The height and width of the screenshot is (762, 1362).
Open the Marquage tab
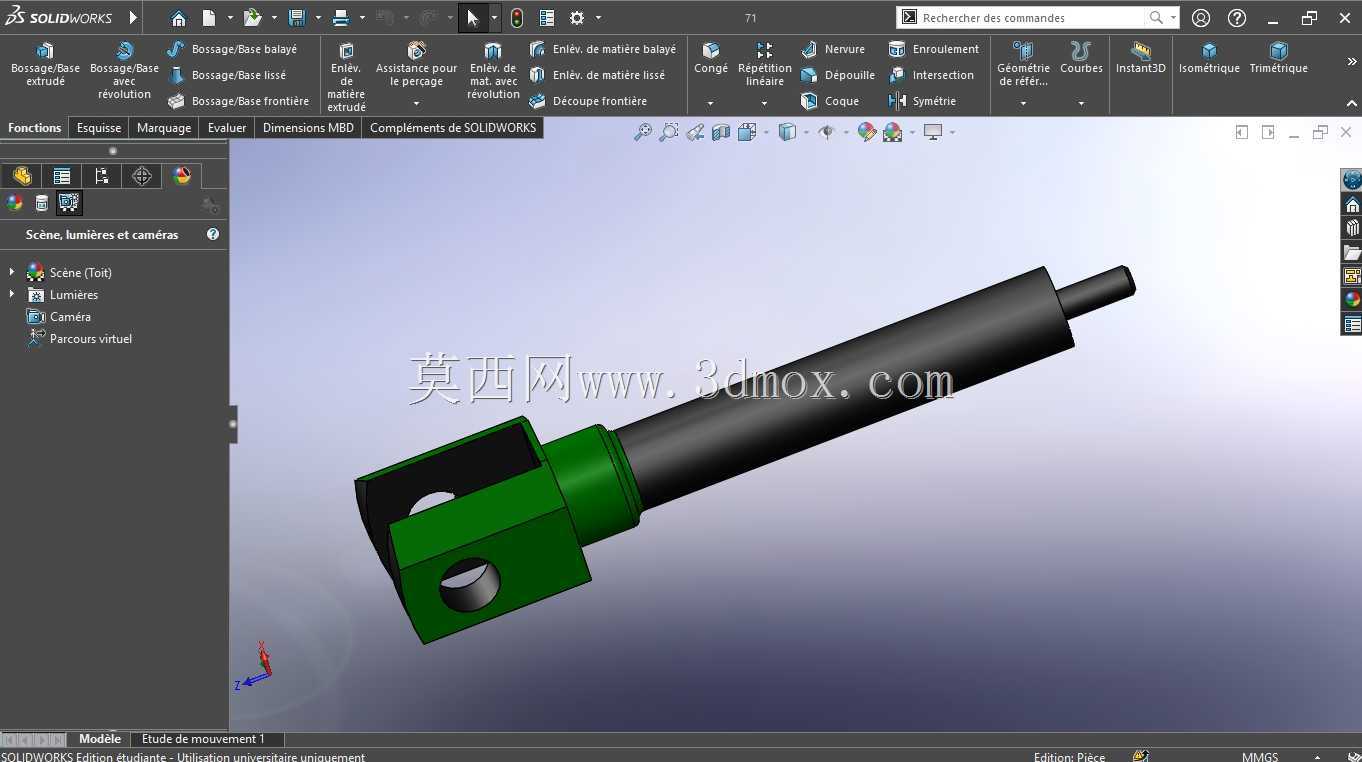click(164, 128)
